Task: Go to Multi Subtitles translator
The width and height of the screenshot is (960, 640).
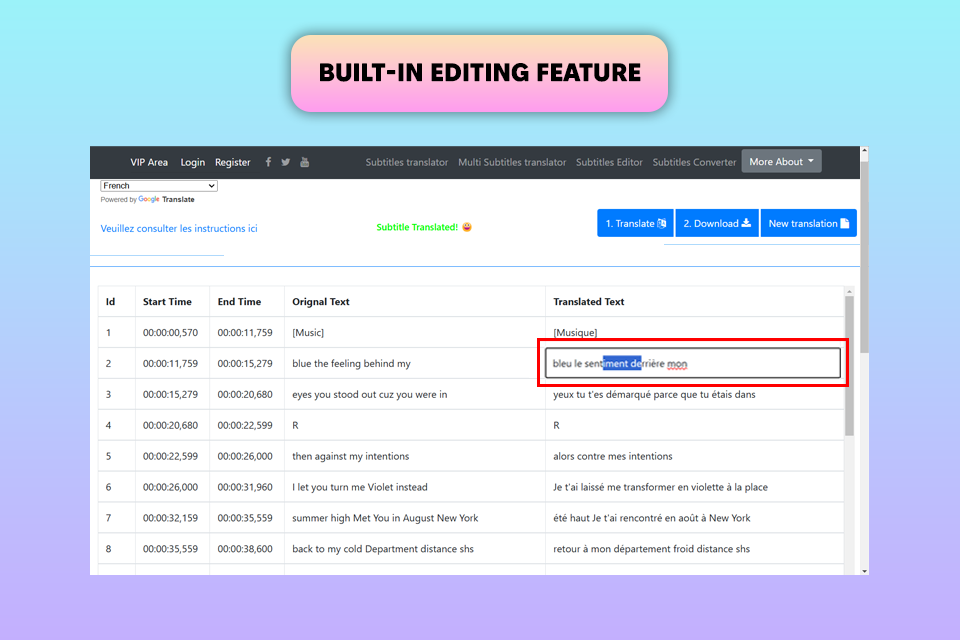Action: (x=512, y=162)
